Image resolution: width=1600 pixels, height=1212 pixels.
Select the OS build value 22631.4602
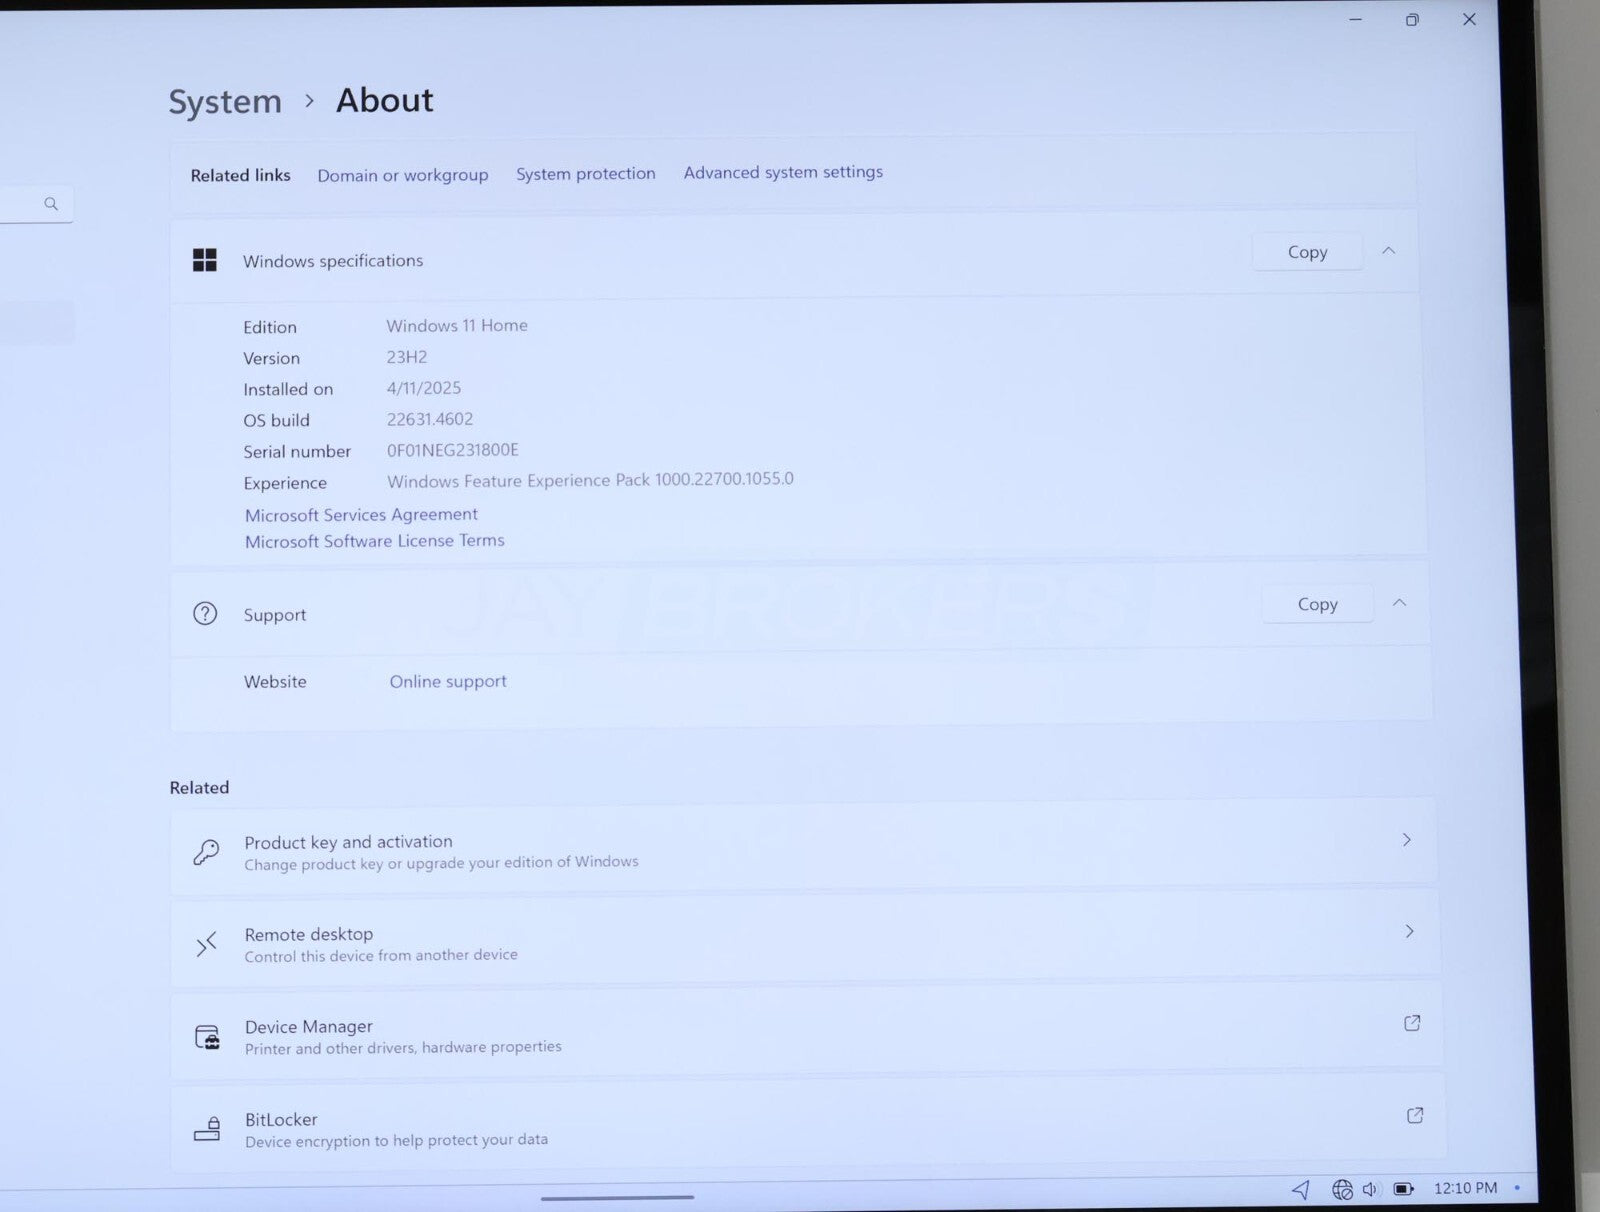click(x=430, y=419)
